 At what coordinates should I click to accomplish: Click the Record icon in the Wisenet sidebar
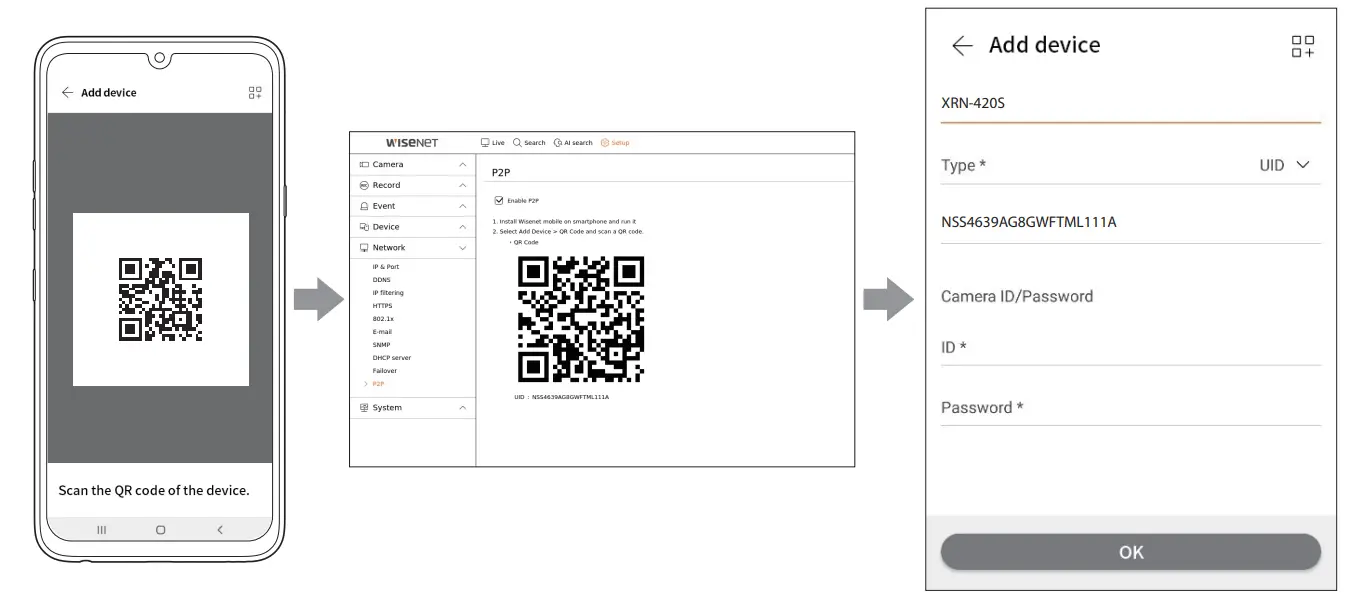[364, 185]
